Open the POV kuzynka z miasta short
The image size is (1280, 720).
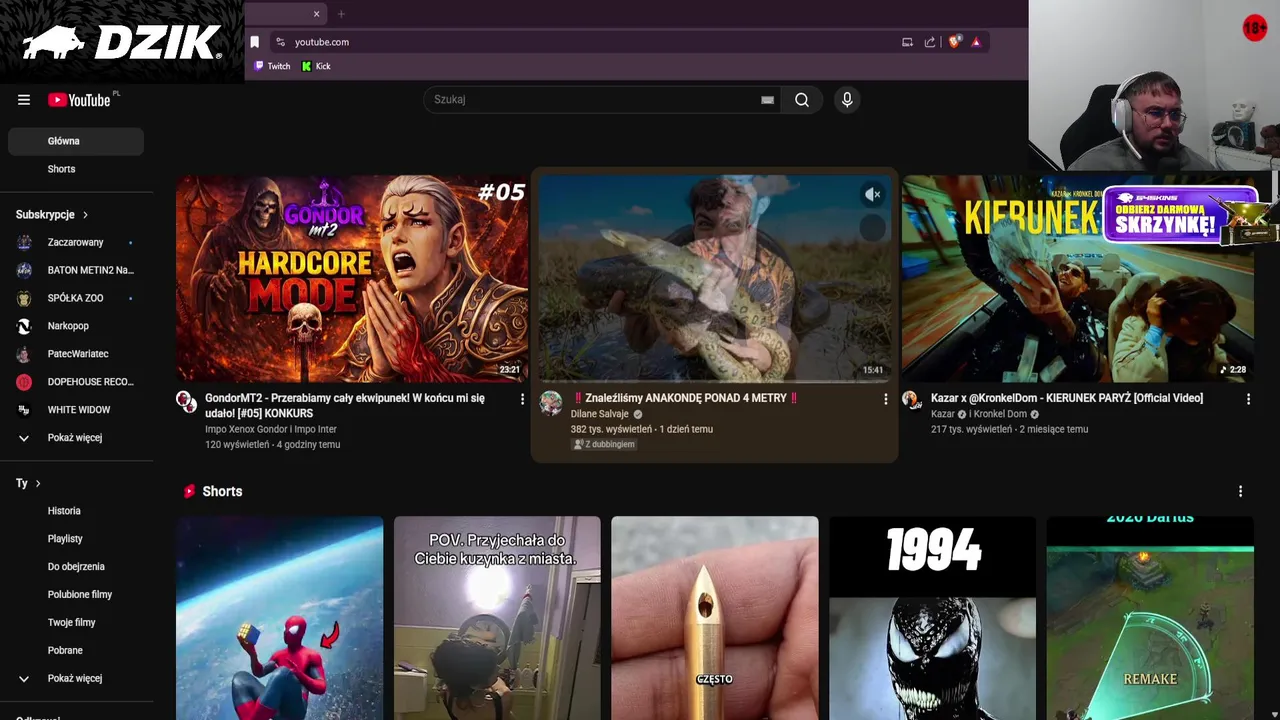tap(497, 618)
